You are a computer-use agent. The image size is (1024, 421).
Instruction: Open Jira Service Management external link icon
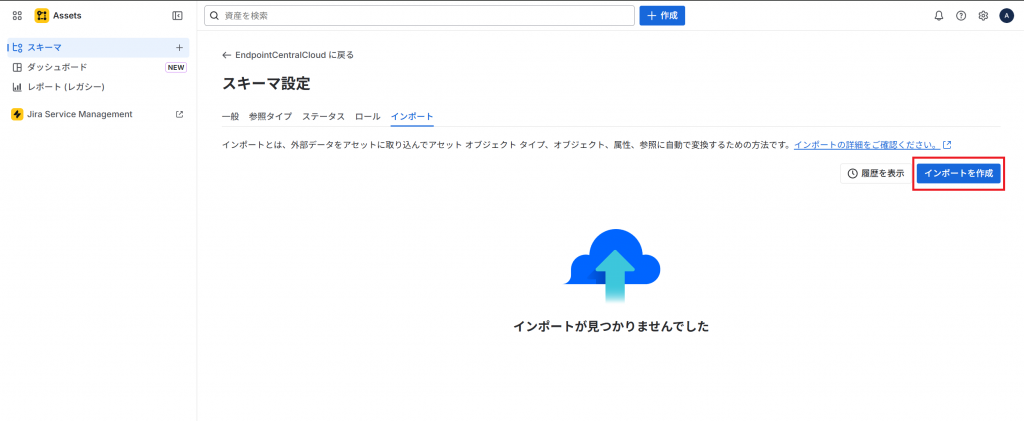click(180, 114)
